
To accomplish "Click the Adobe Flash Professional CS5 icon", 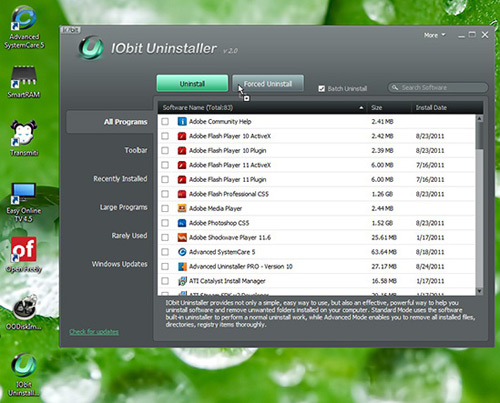I will pyautogui.click(x=182, y=194).
